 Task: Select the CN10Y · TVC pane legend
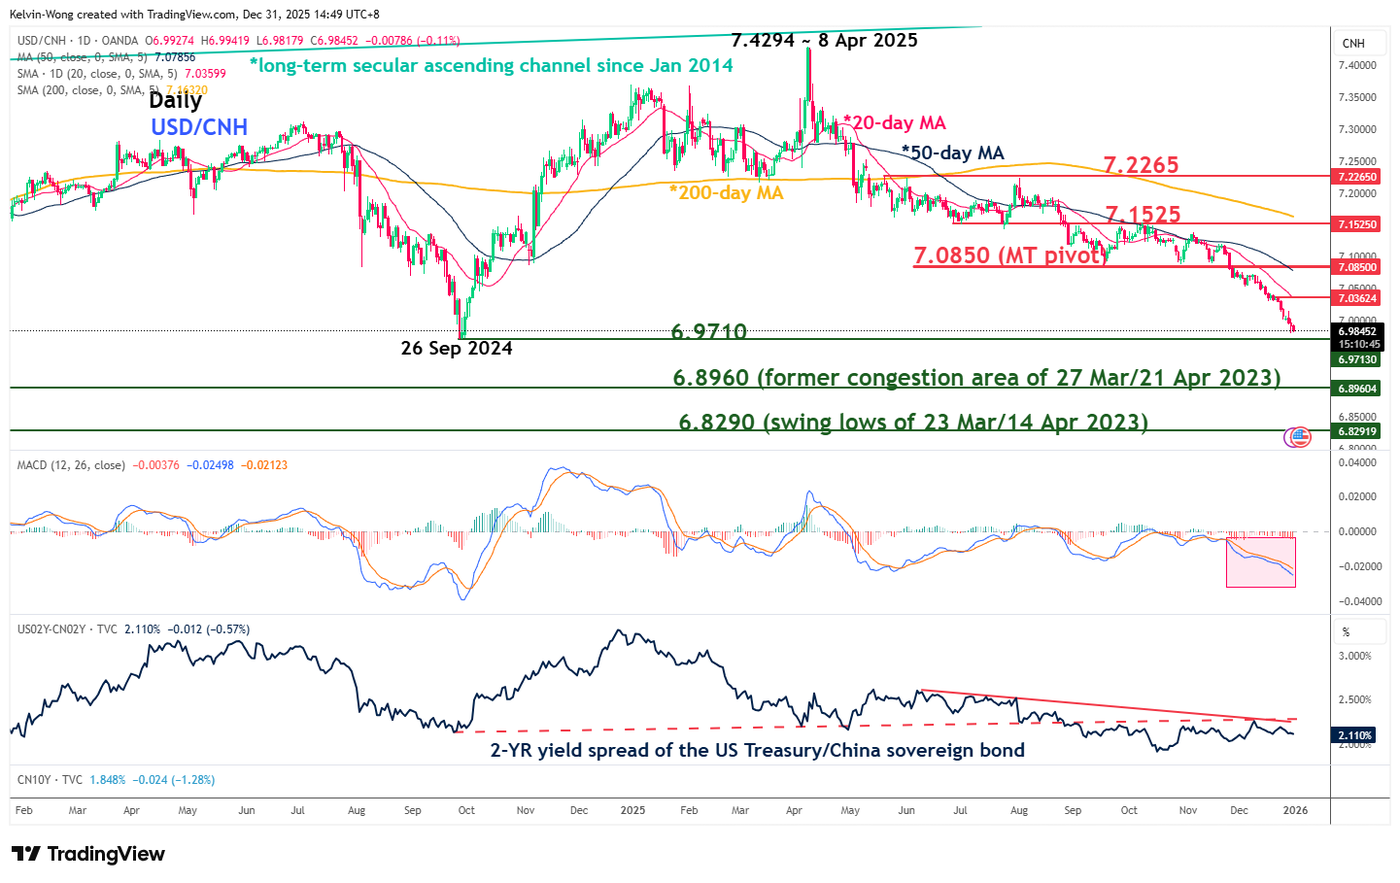45,780
